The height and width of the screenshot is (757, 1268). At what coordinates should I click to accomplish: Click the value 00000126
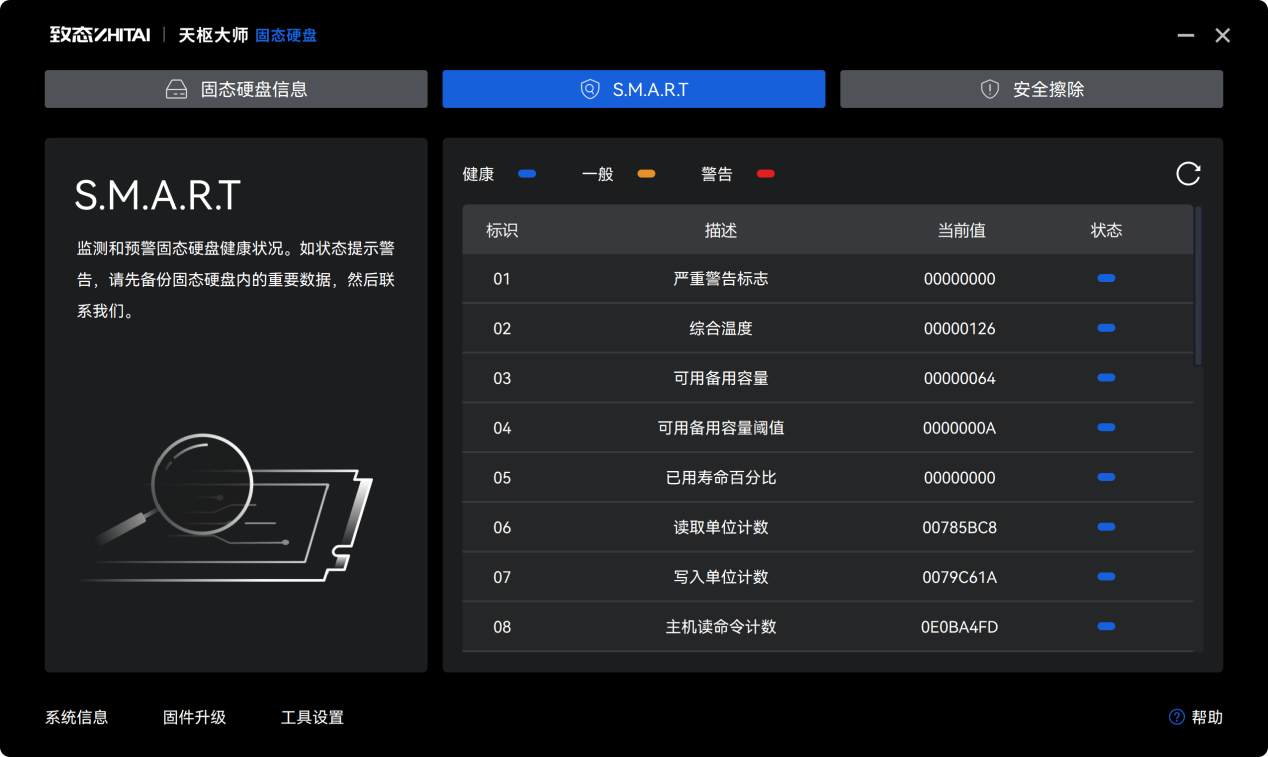point(960,329)
